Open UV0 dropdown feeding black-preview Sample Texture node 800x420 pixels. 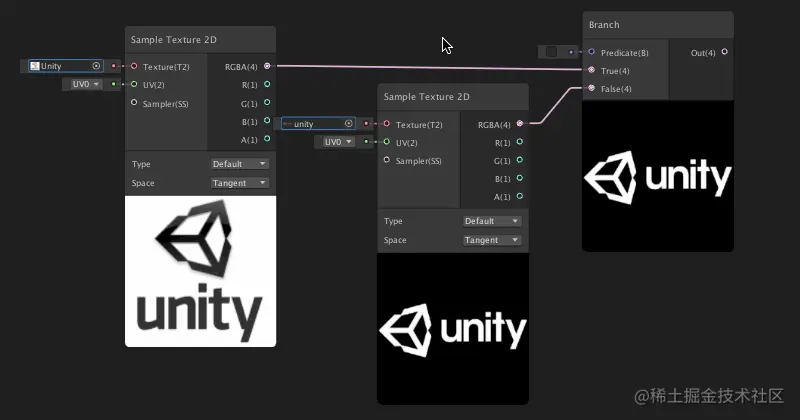[x=338, y=142]
